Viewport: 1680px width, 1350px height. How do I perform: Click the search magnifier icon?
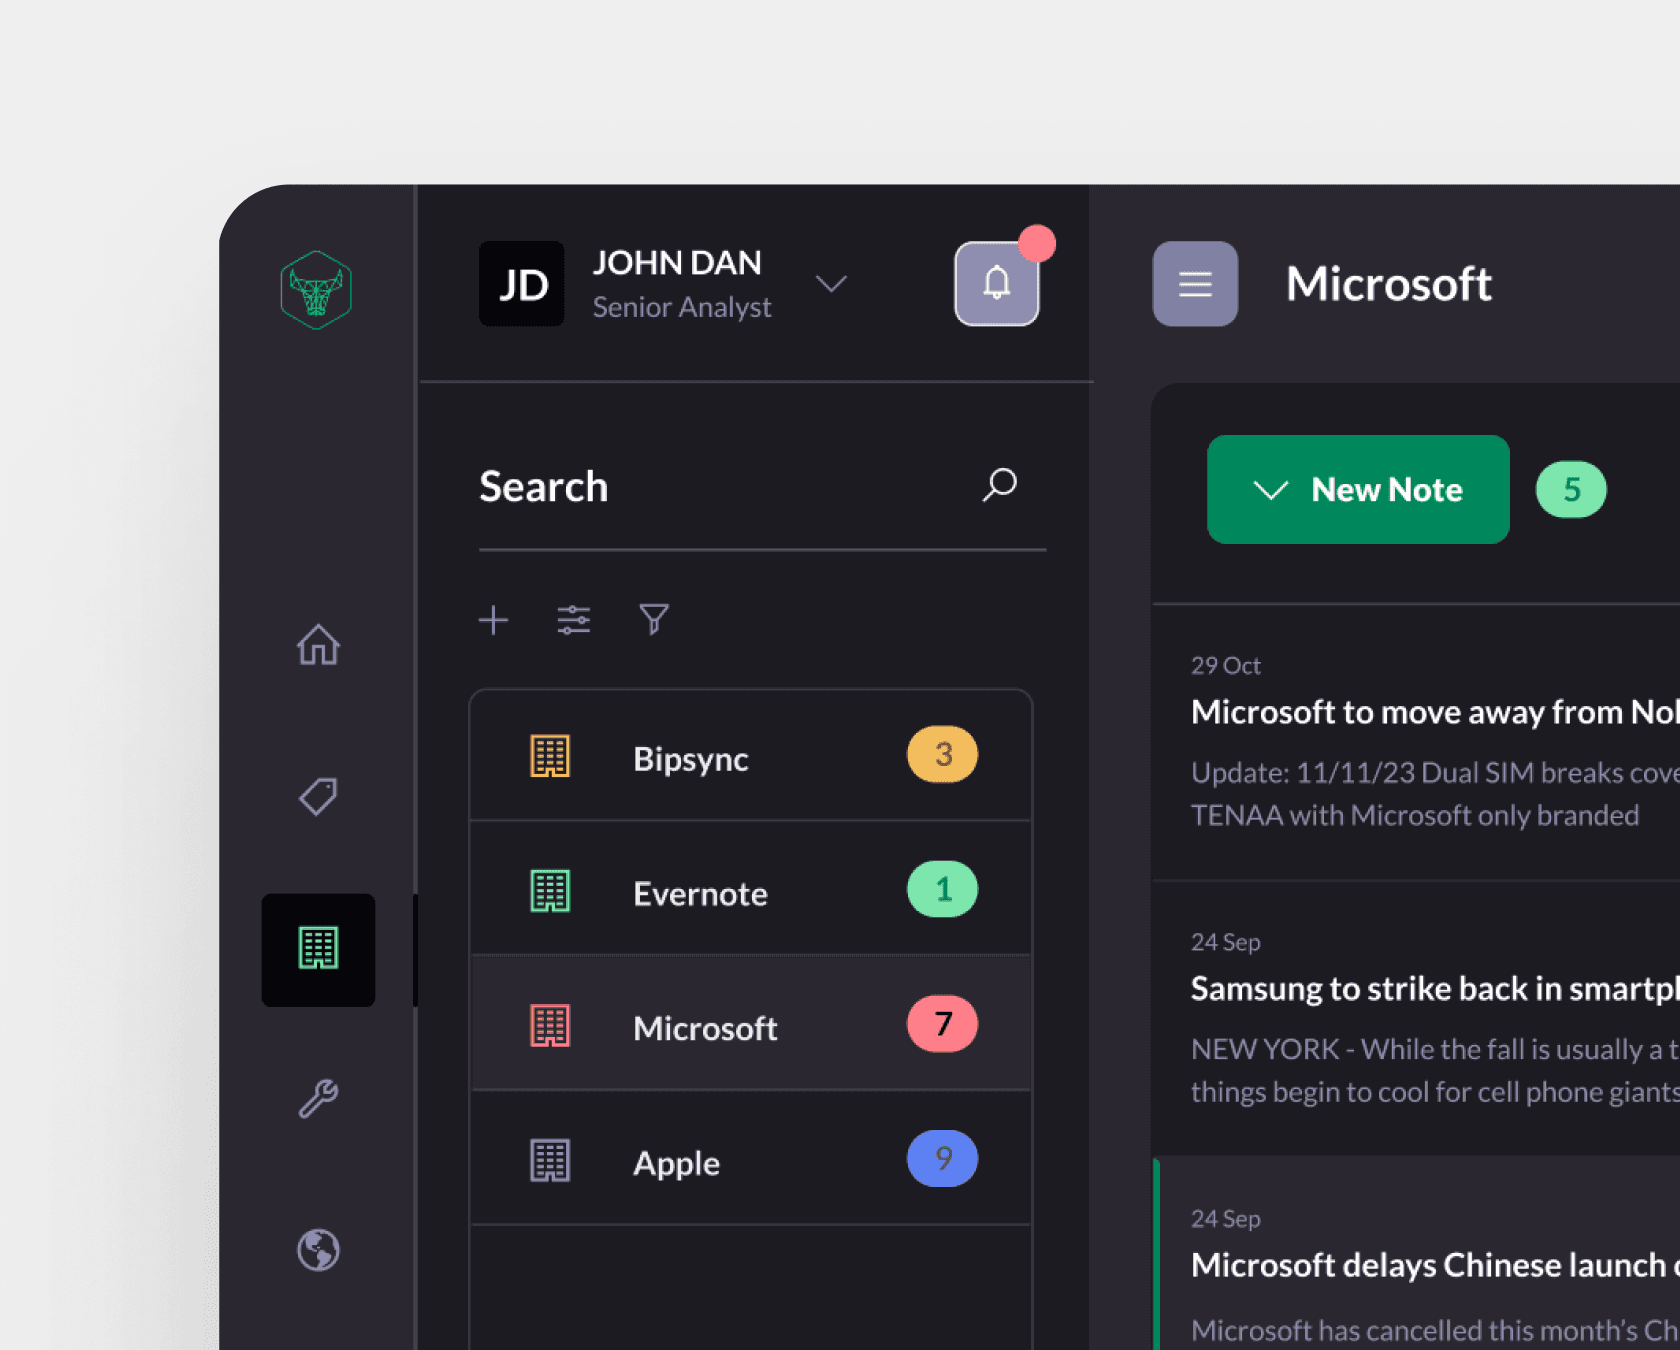[x=999, y=485]
